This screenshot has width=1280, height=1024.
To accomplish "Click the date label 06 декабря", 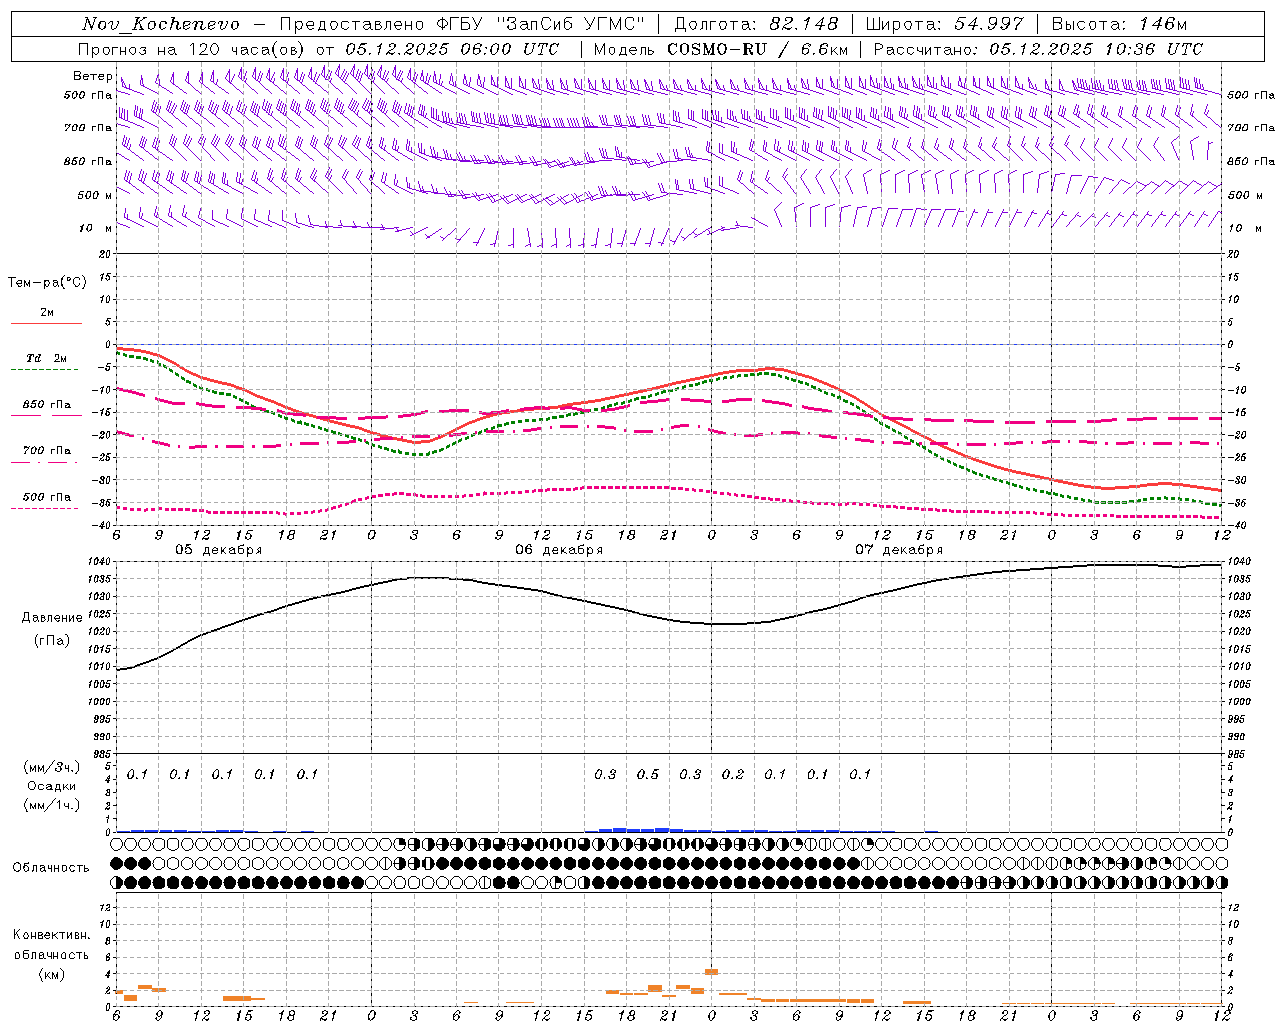I will pyautogui.click(x=559, y=550).
